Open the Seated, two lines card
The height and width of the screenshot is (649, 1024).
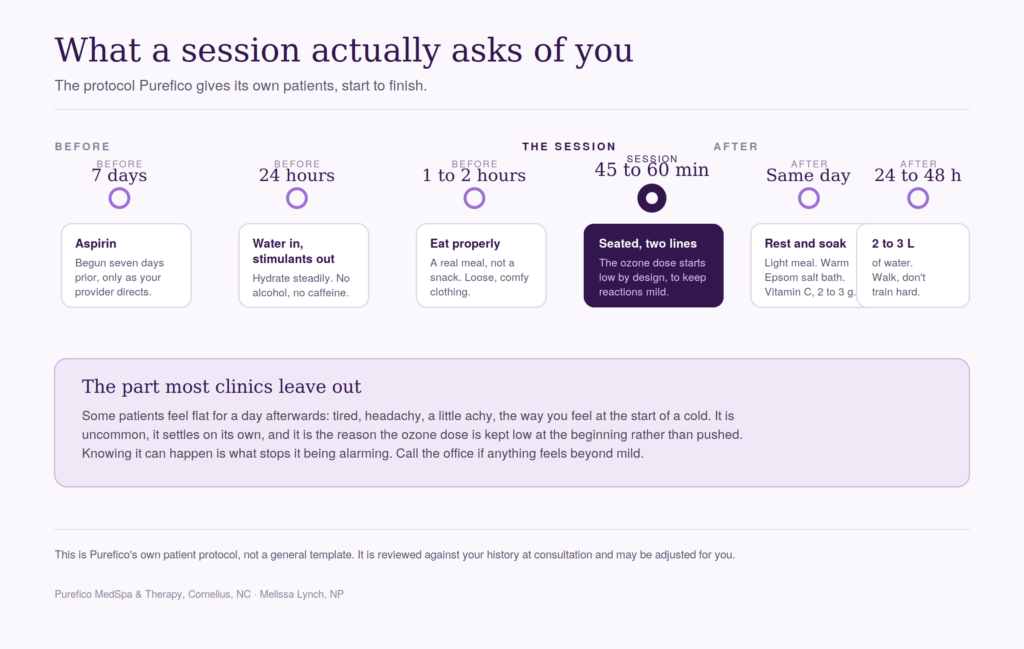(x=653, y=266)
